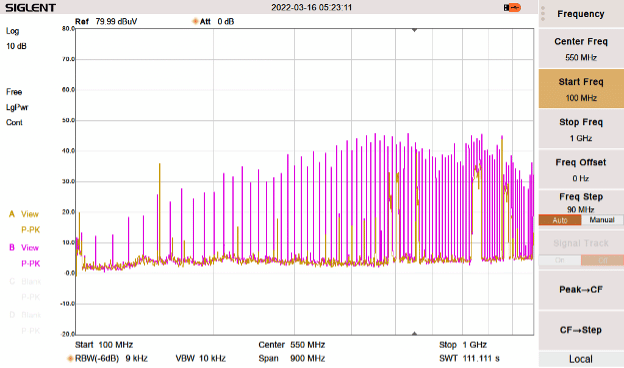The height and width of the screenshot is (368, 624).
Task: Click the SIGLENT logo
Action: (30, 8)
